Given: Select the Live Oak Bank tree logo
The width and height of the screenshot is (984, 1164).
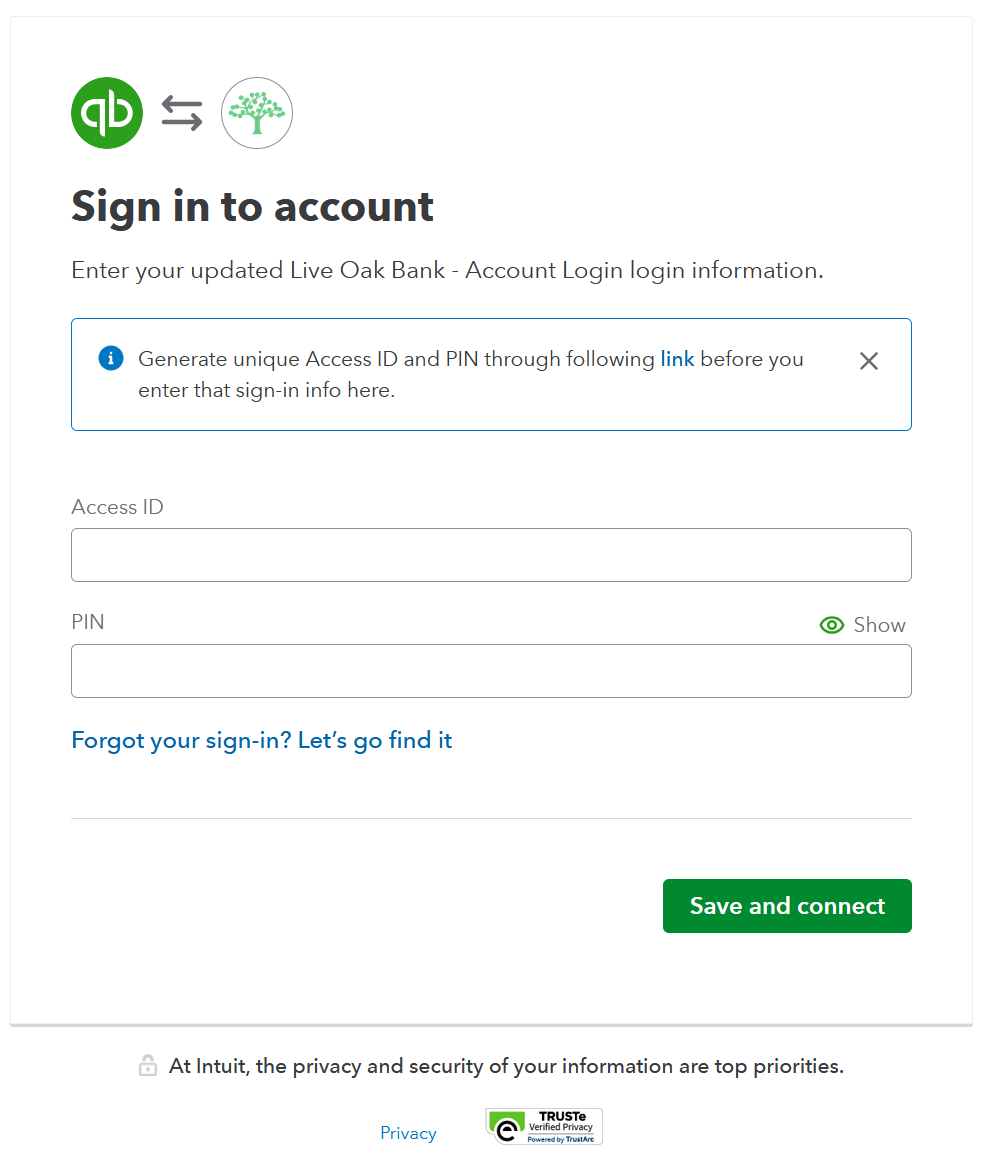Looking at the screenshot, I should pyautogui.click(x=256, y=113).
